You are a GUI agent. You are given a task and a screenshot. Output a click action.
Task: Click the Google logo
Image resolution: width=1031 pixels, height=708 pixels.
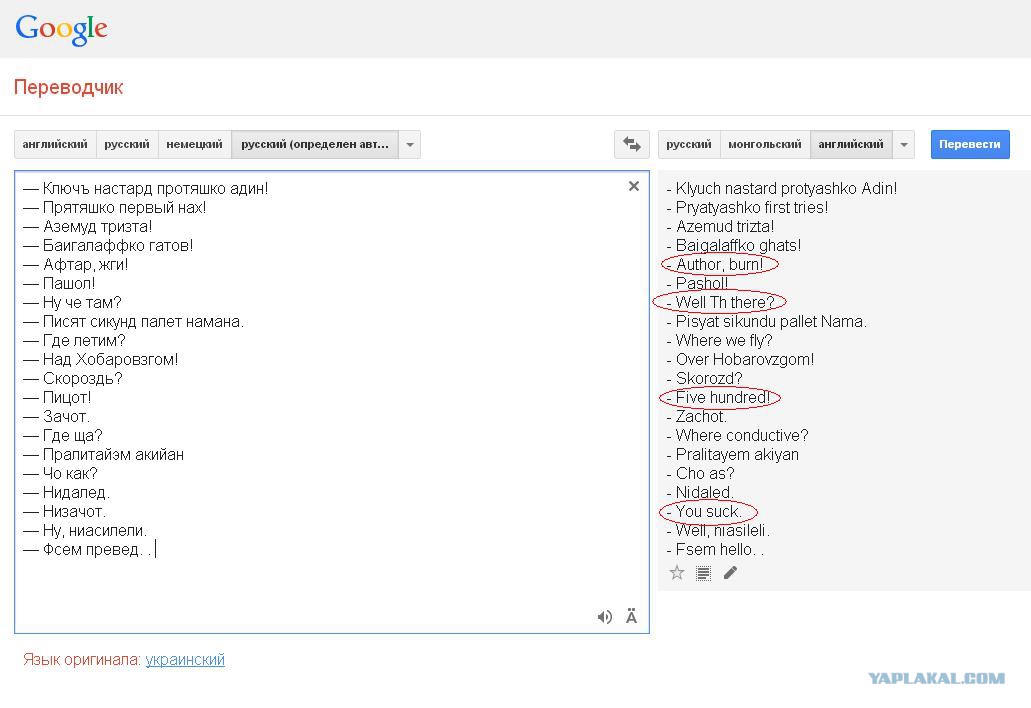point(61,30)
